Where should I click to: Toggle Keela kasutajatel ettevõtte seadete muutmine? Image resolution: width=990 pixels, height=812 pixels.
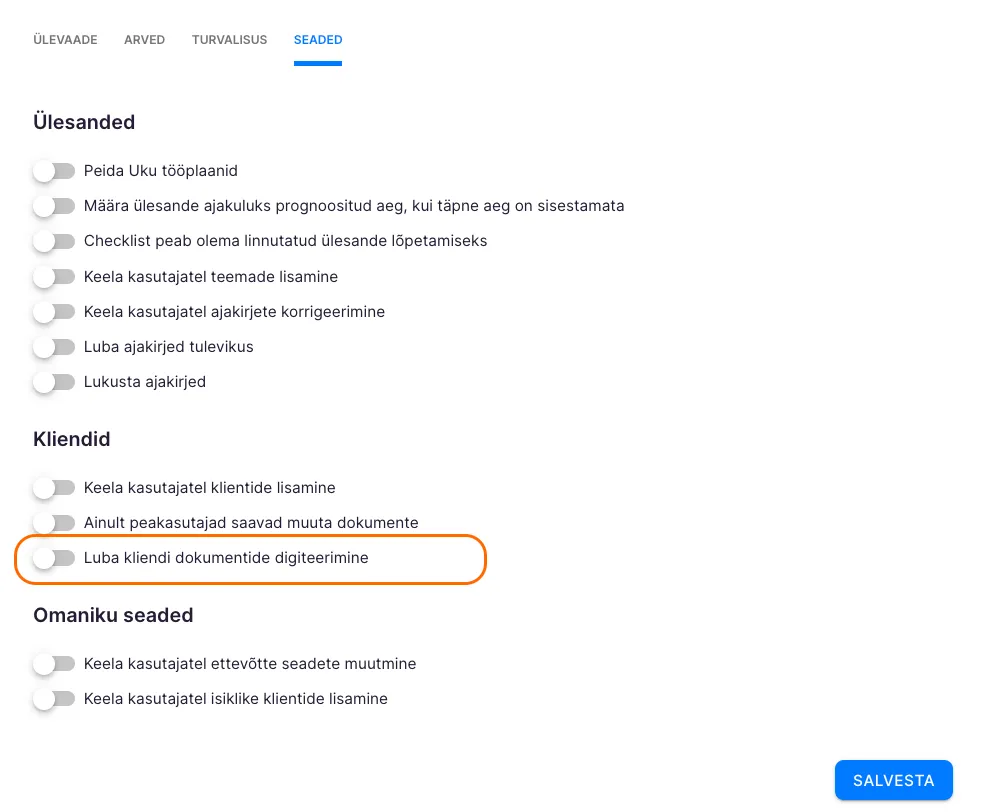pos(54,664)
